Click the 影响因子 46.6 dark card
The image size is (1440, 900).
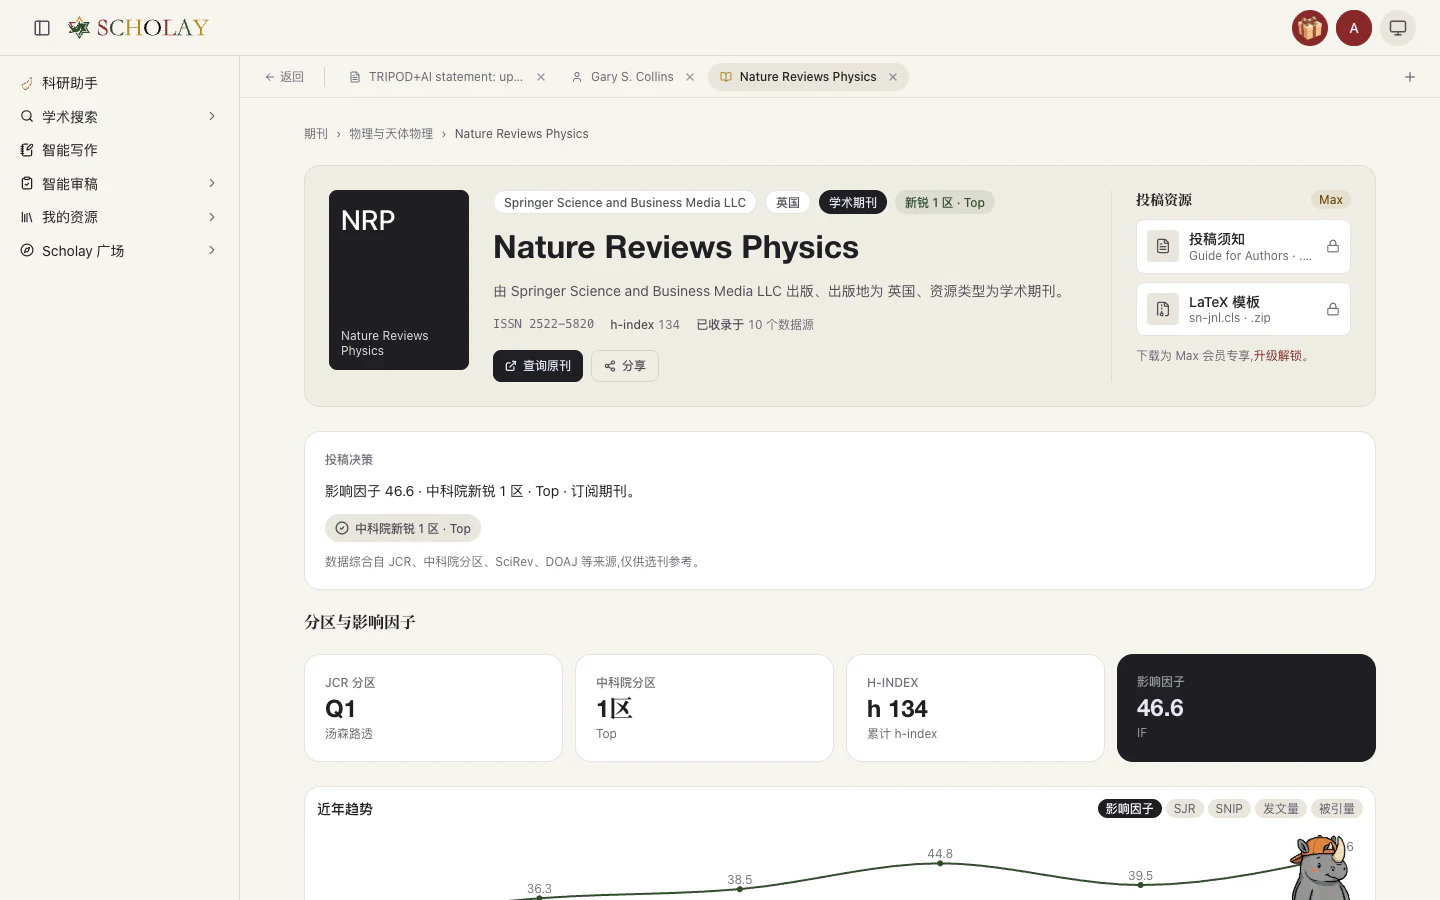(x=1246, y=708)
